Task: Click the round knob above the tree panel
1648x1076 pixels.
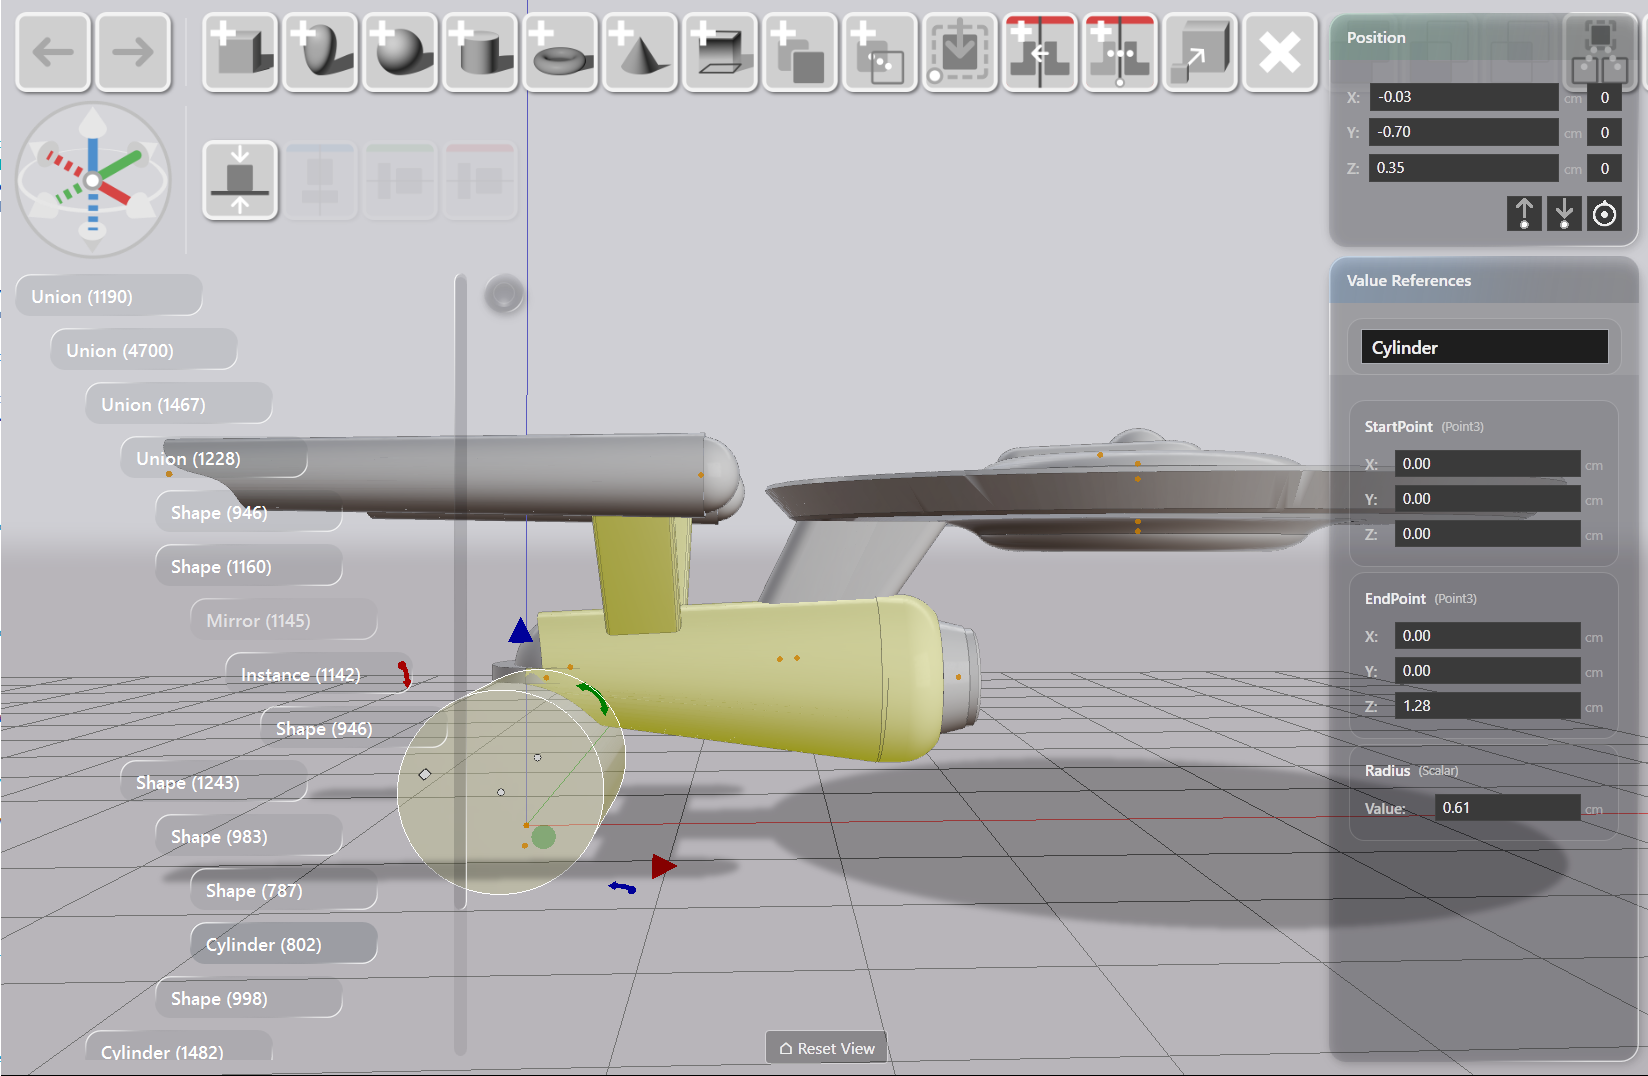Action: tap(504, 295)
